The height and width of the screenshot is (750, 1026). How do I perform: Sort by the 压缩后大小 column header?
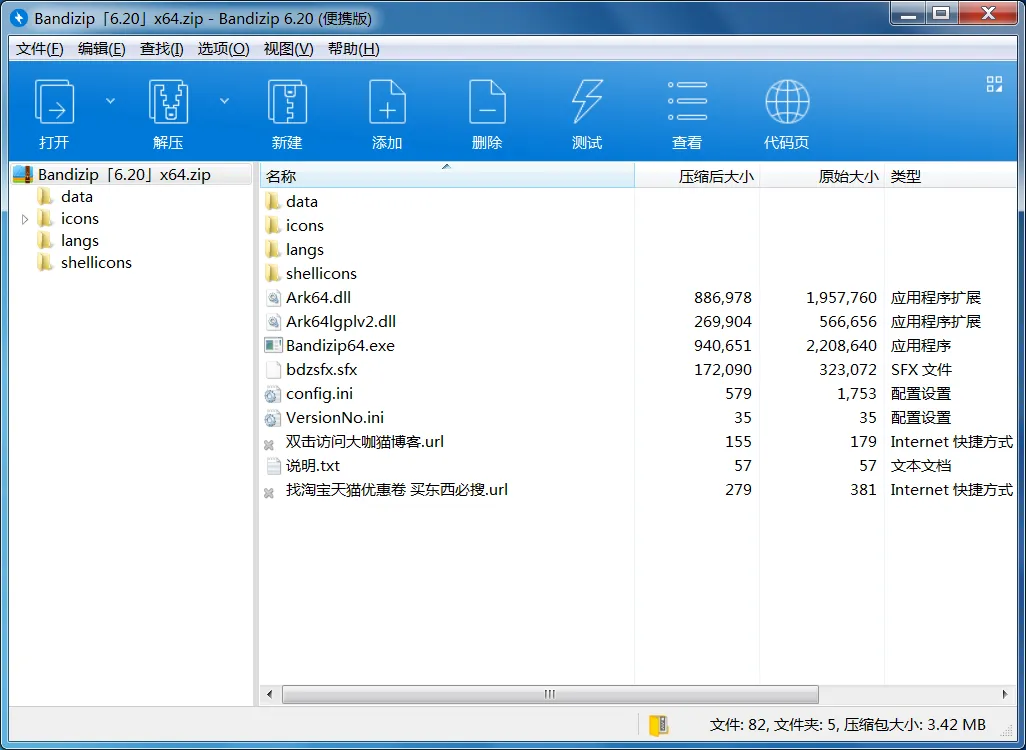[697, 176]
